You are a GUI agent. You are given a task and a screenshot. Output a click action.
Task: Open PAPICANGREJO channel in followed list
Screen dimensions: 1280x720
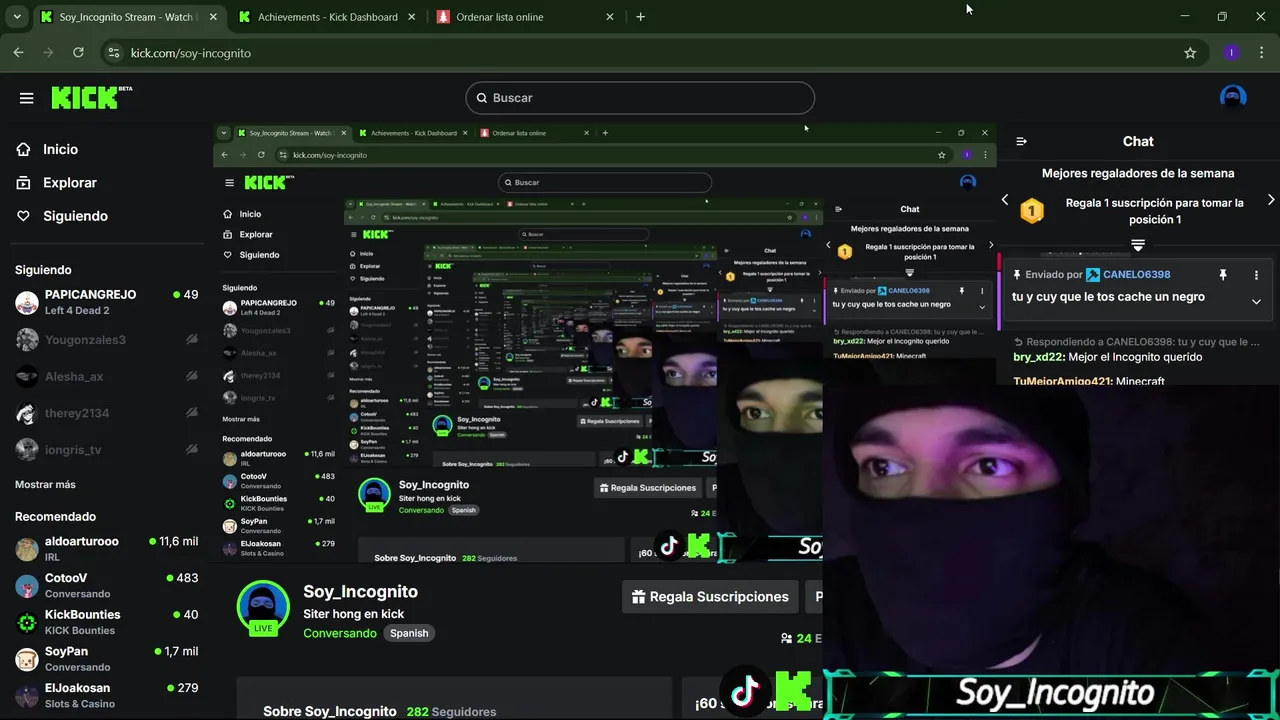pyautogui.click(x=106, y=302)
